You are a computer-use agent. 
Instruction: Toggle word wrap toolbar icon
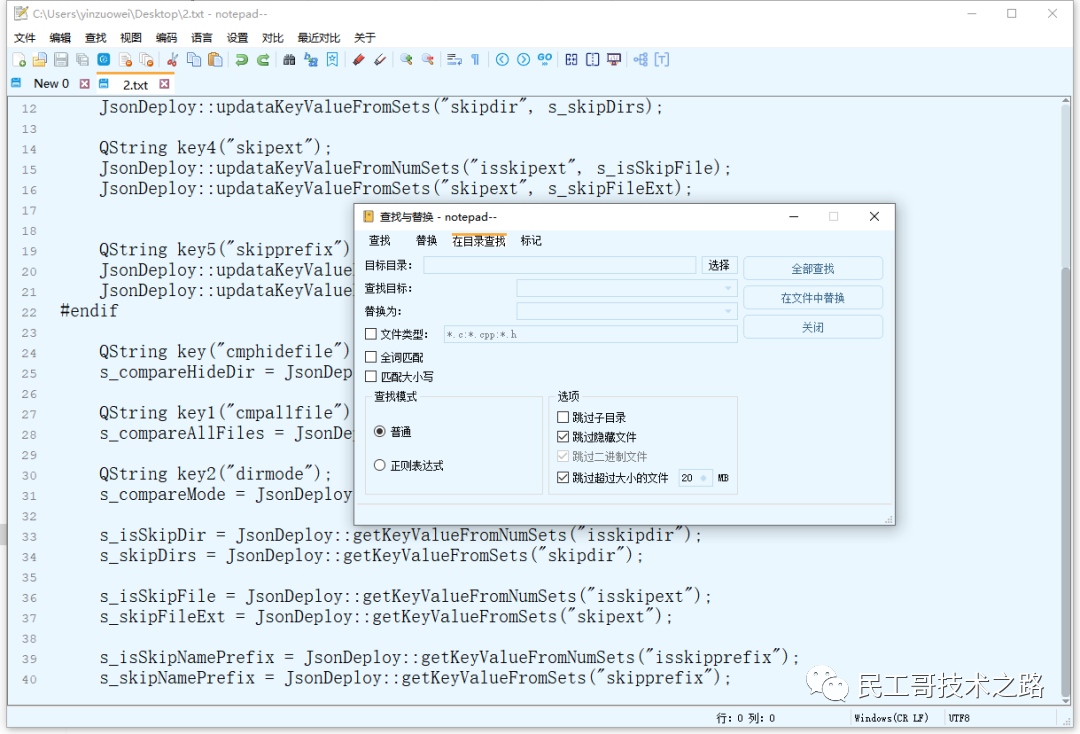pyautogui.click(x=455, y=60)
